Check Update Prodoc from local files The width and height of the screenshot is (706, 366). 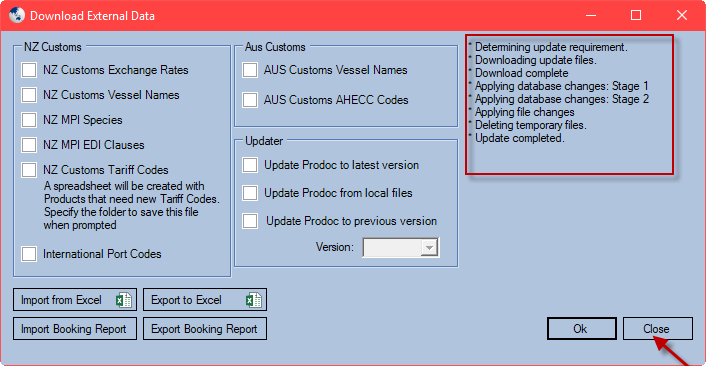pos(250,193)
